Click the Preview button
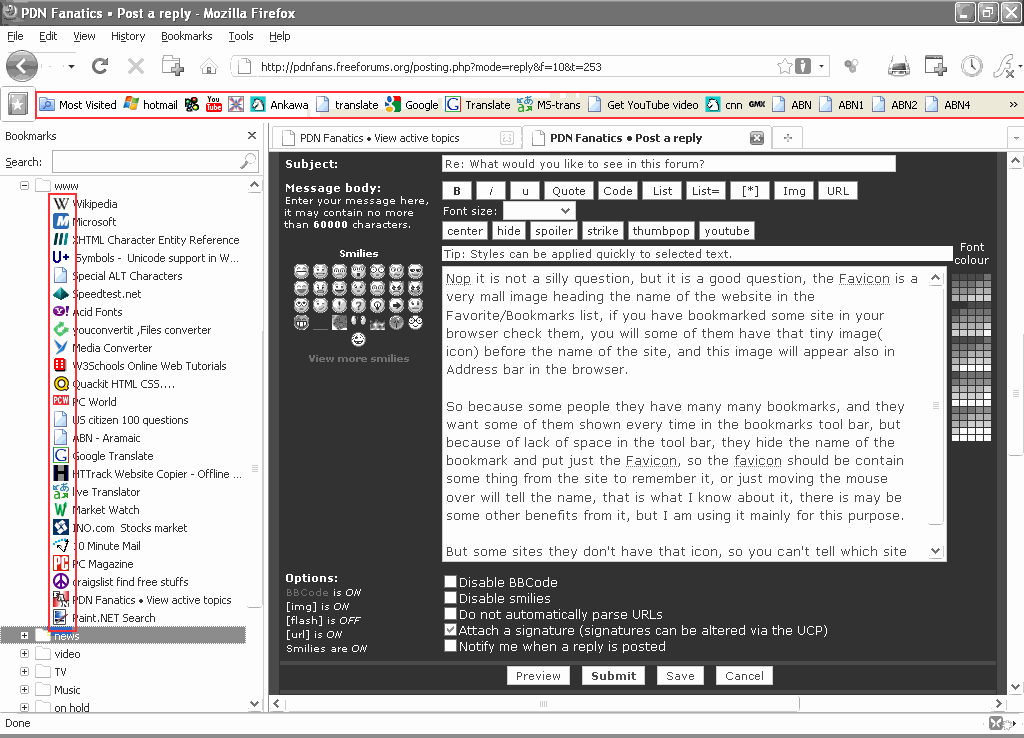The height and width of the screenshot is (738, 1024). tap(538, 675)
